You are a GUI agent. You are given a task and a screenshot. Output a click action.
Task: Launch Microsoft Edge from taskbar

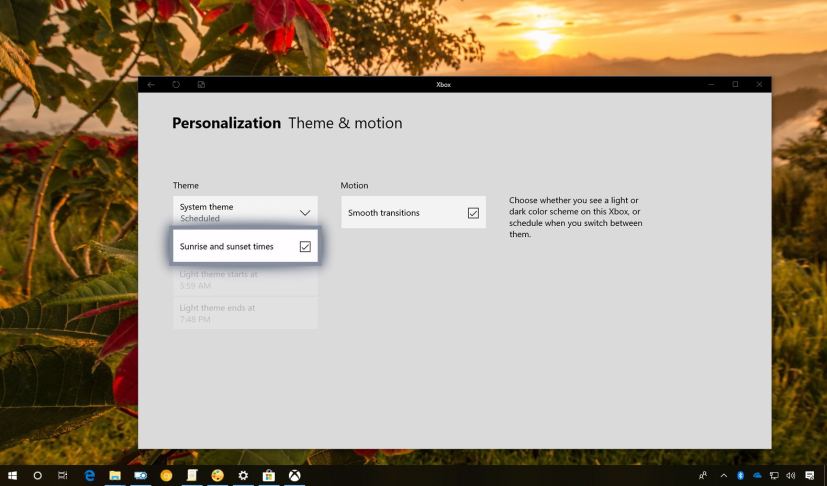(x=90, y=475)
